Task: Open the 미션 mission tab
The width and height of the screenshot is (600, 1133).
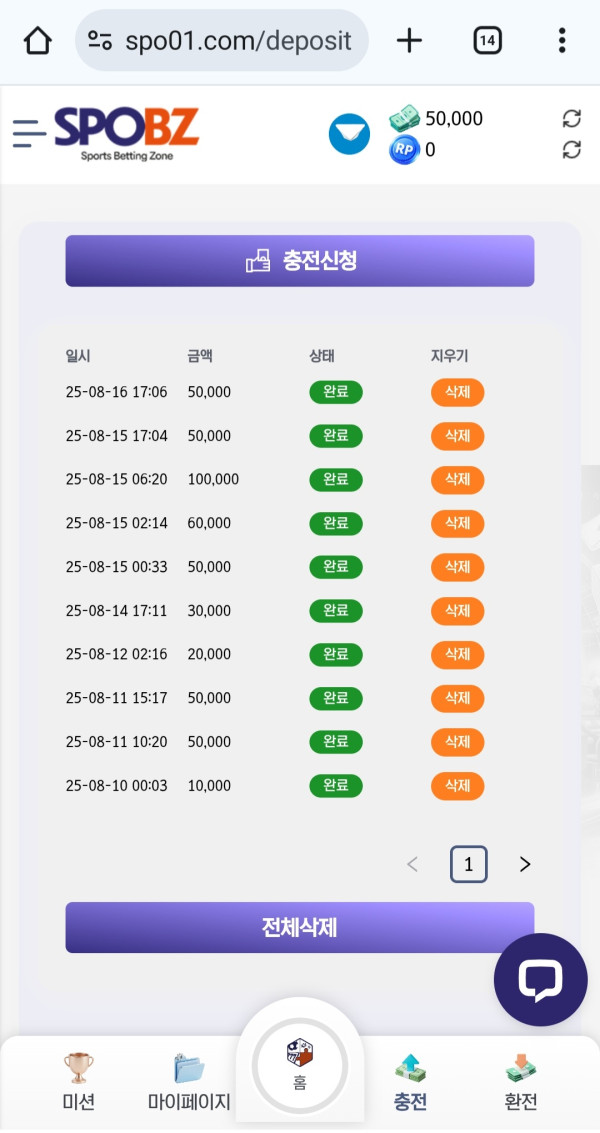Action: pyautogui.click(x=79, y=1082)
